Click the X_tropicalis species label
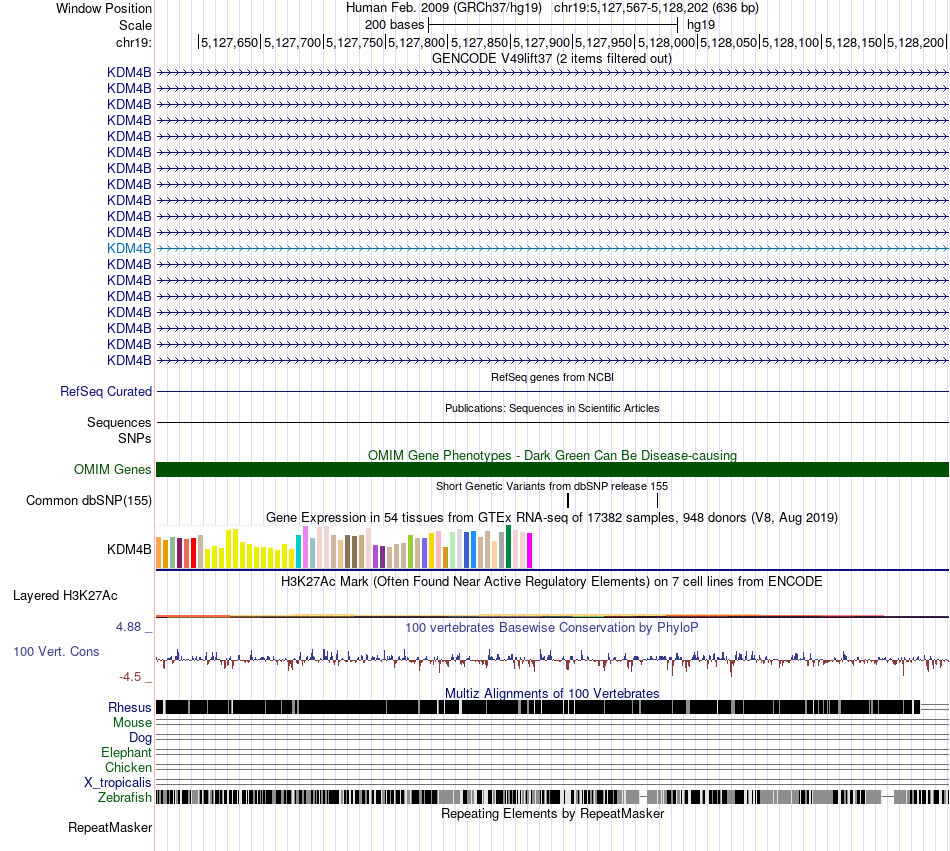Image resolution: width=950 pixels, height=851 pixels. 118,783
